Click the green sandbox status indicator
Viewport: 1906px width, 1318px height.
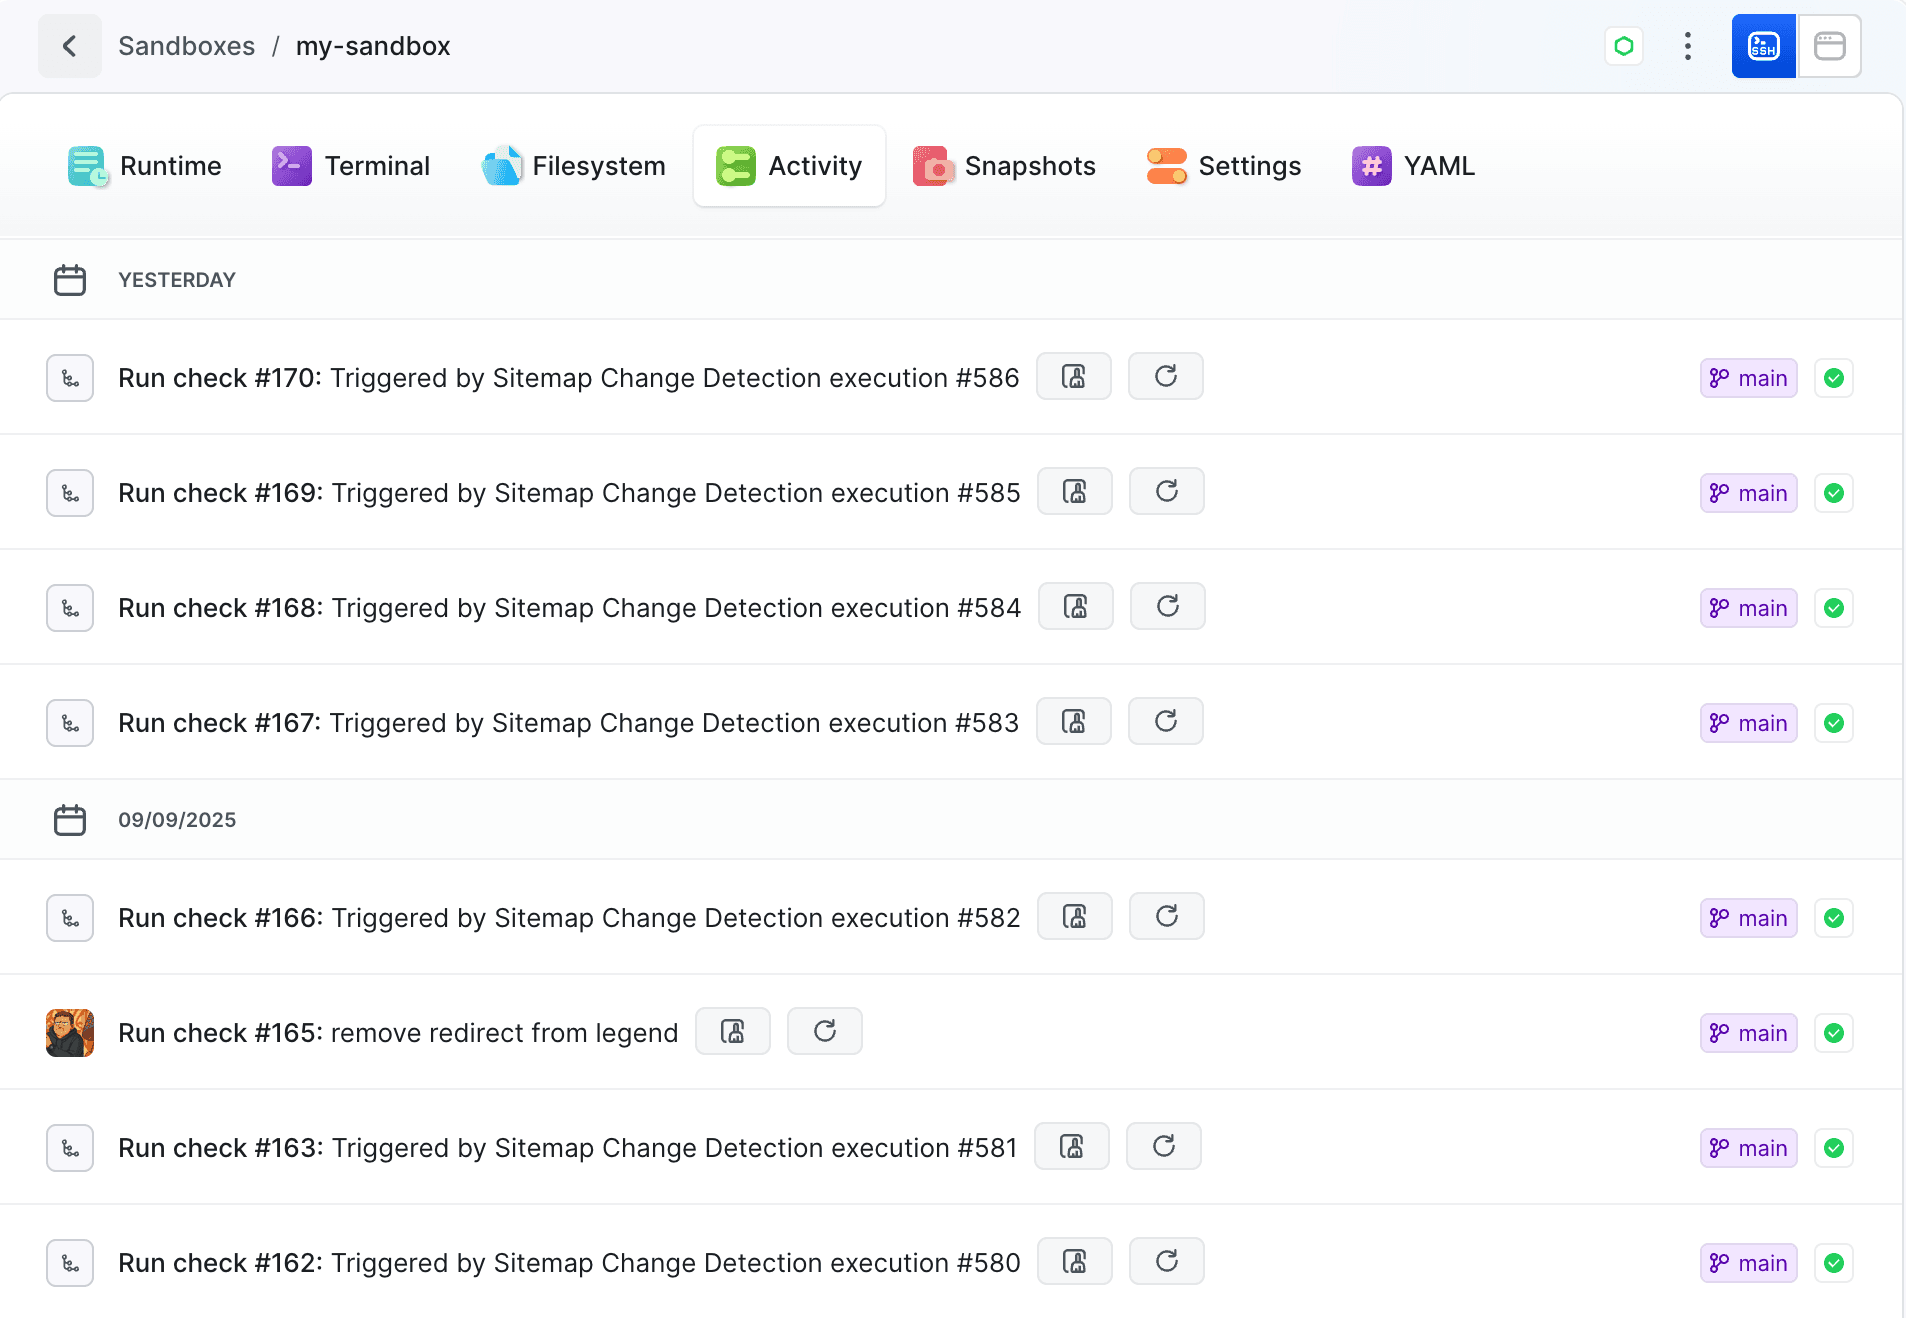tap(1624, 46)
